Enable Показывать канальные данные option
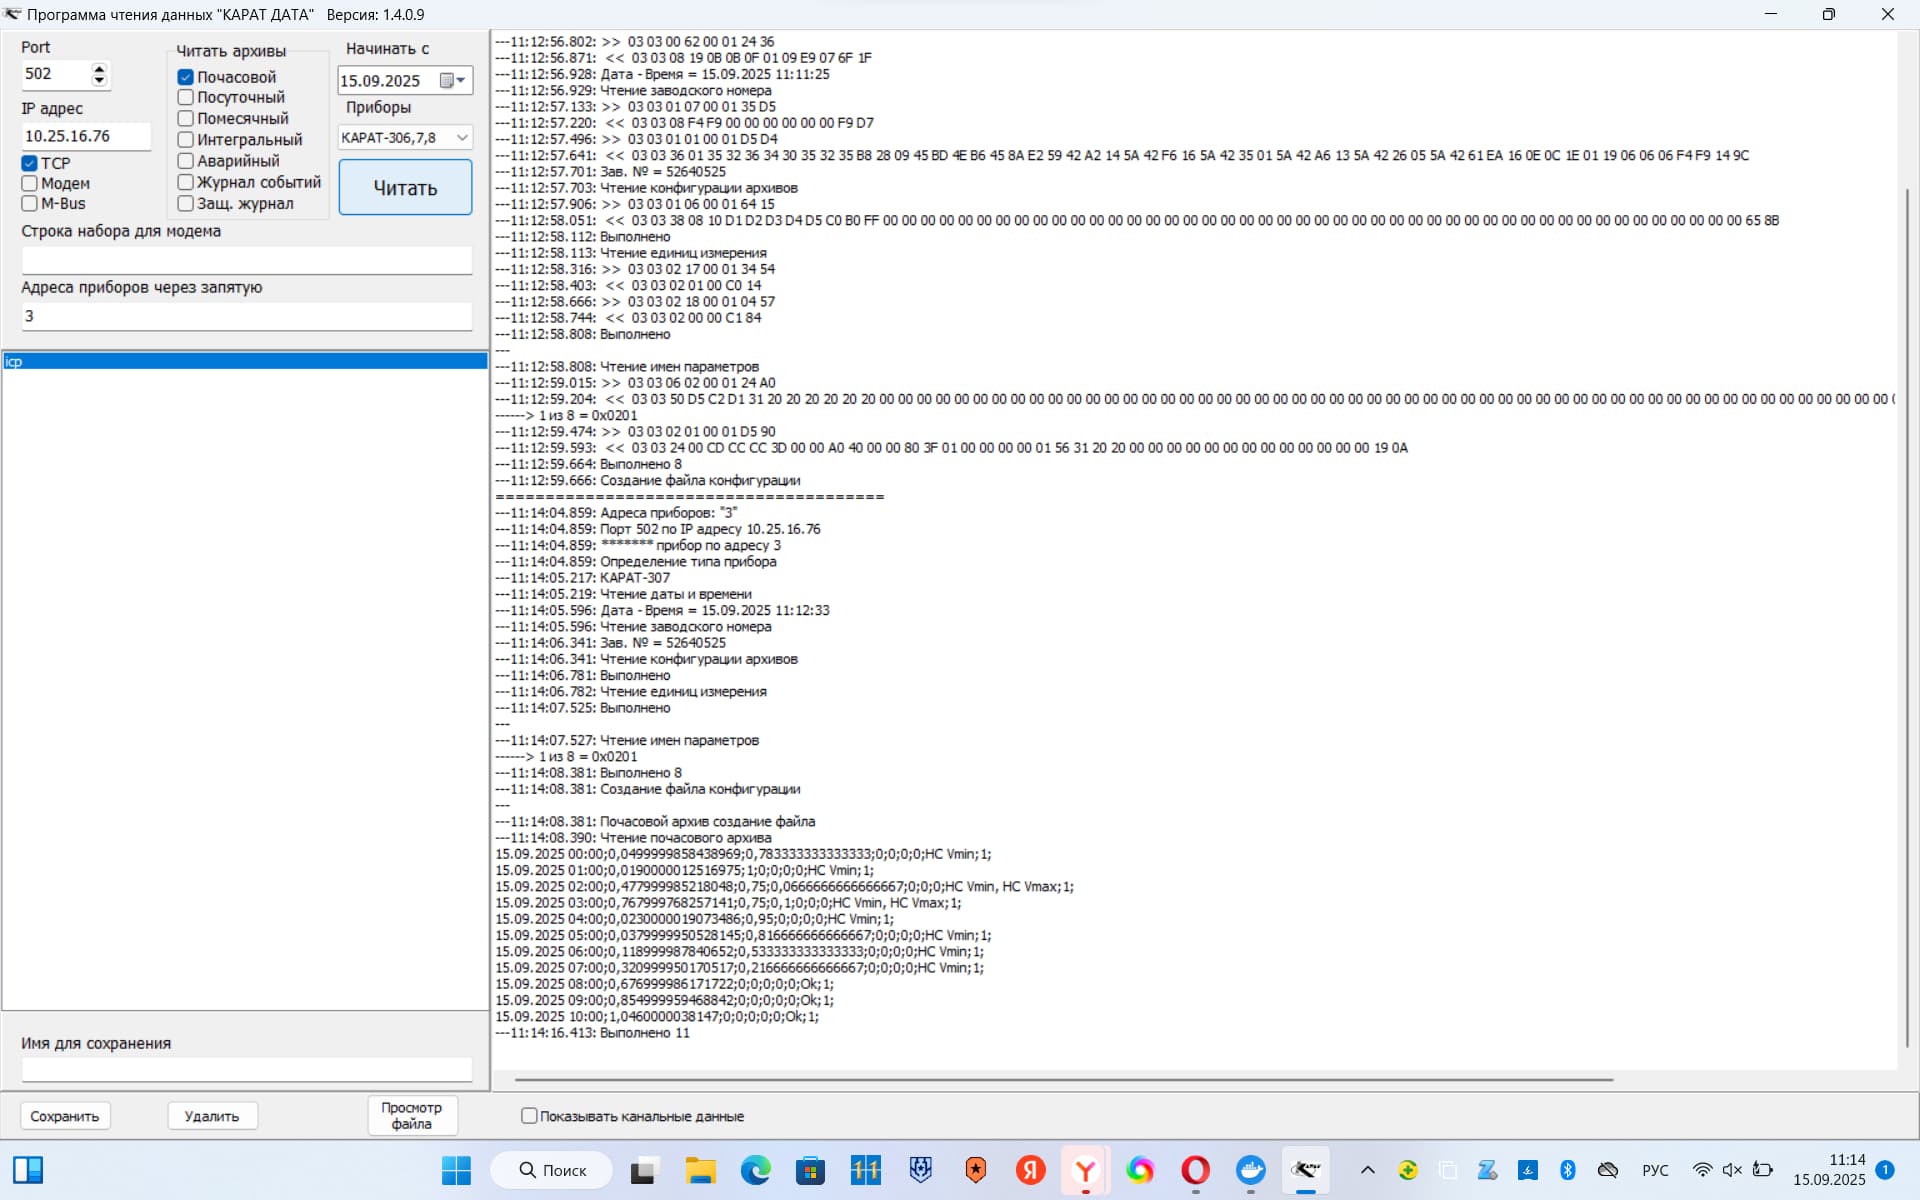Screen dimensions: 1920x1200 pyautogui.click(x=529, y=1116)
